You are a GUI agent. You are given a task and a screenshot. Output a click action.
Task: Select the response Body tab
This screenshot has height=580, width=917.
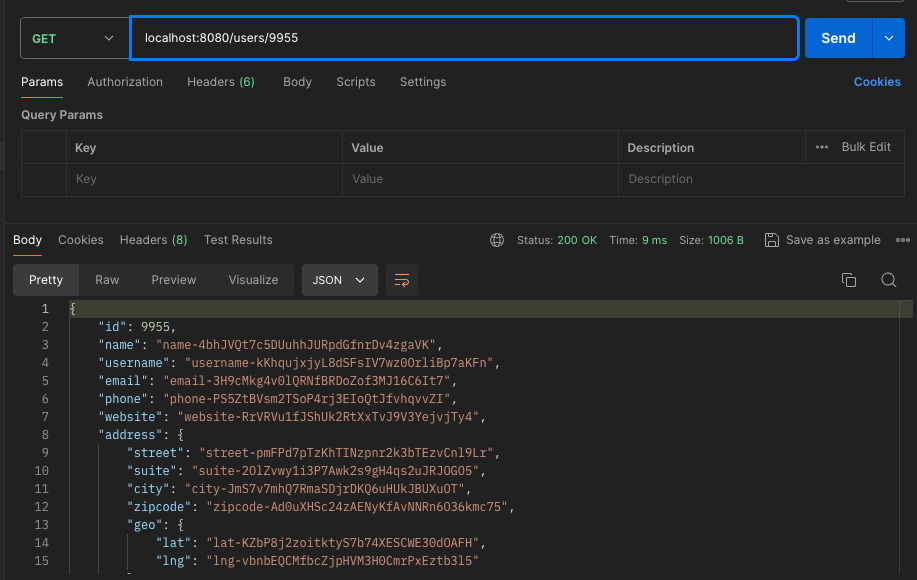coord(27,240)
